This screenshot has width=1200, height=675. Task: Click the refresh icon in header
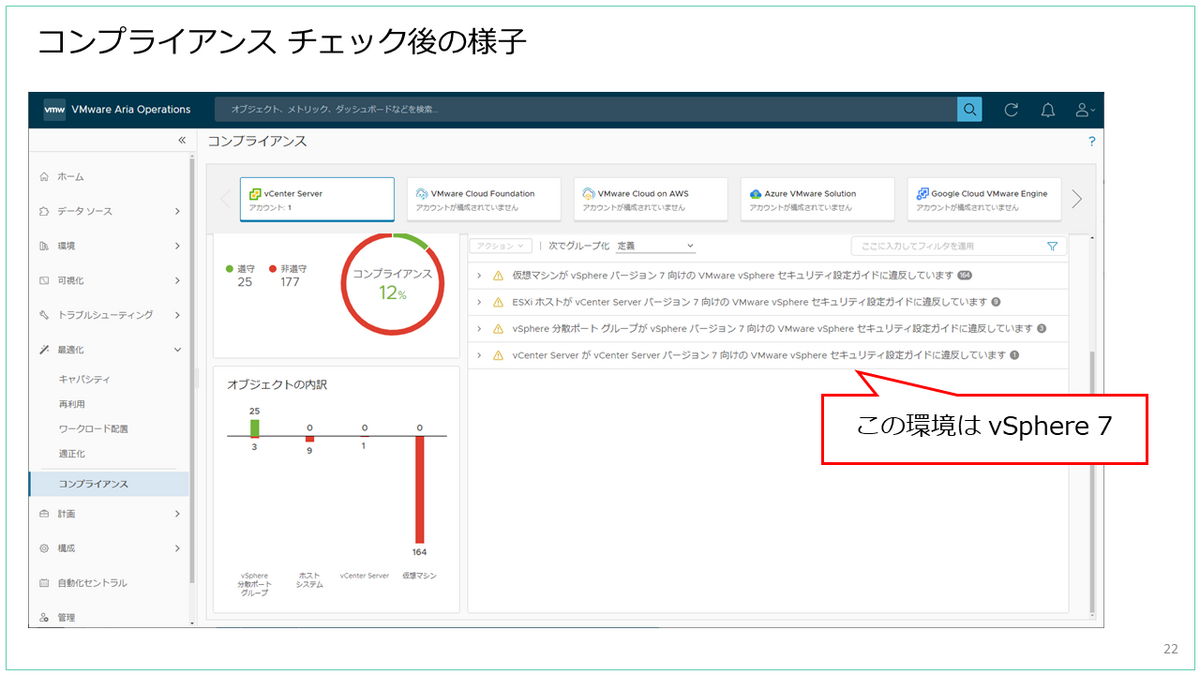(x=1011, y=110)
